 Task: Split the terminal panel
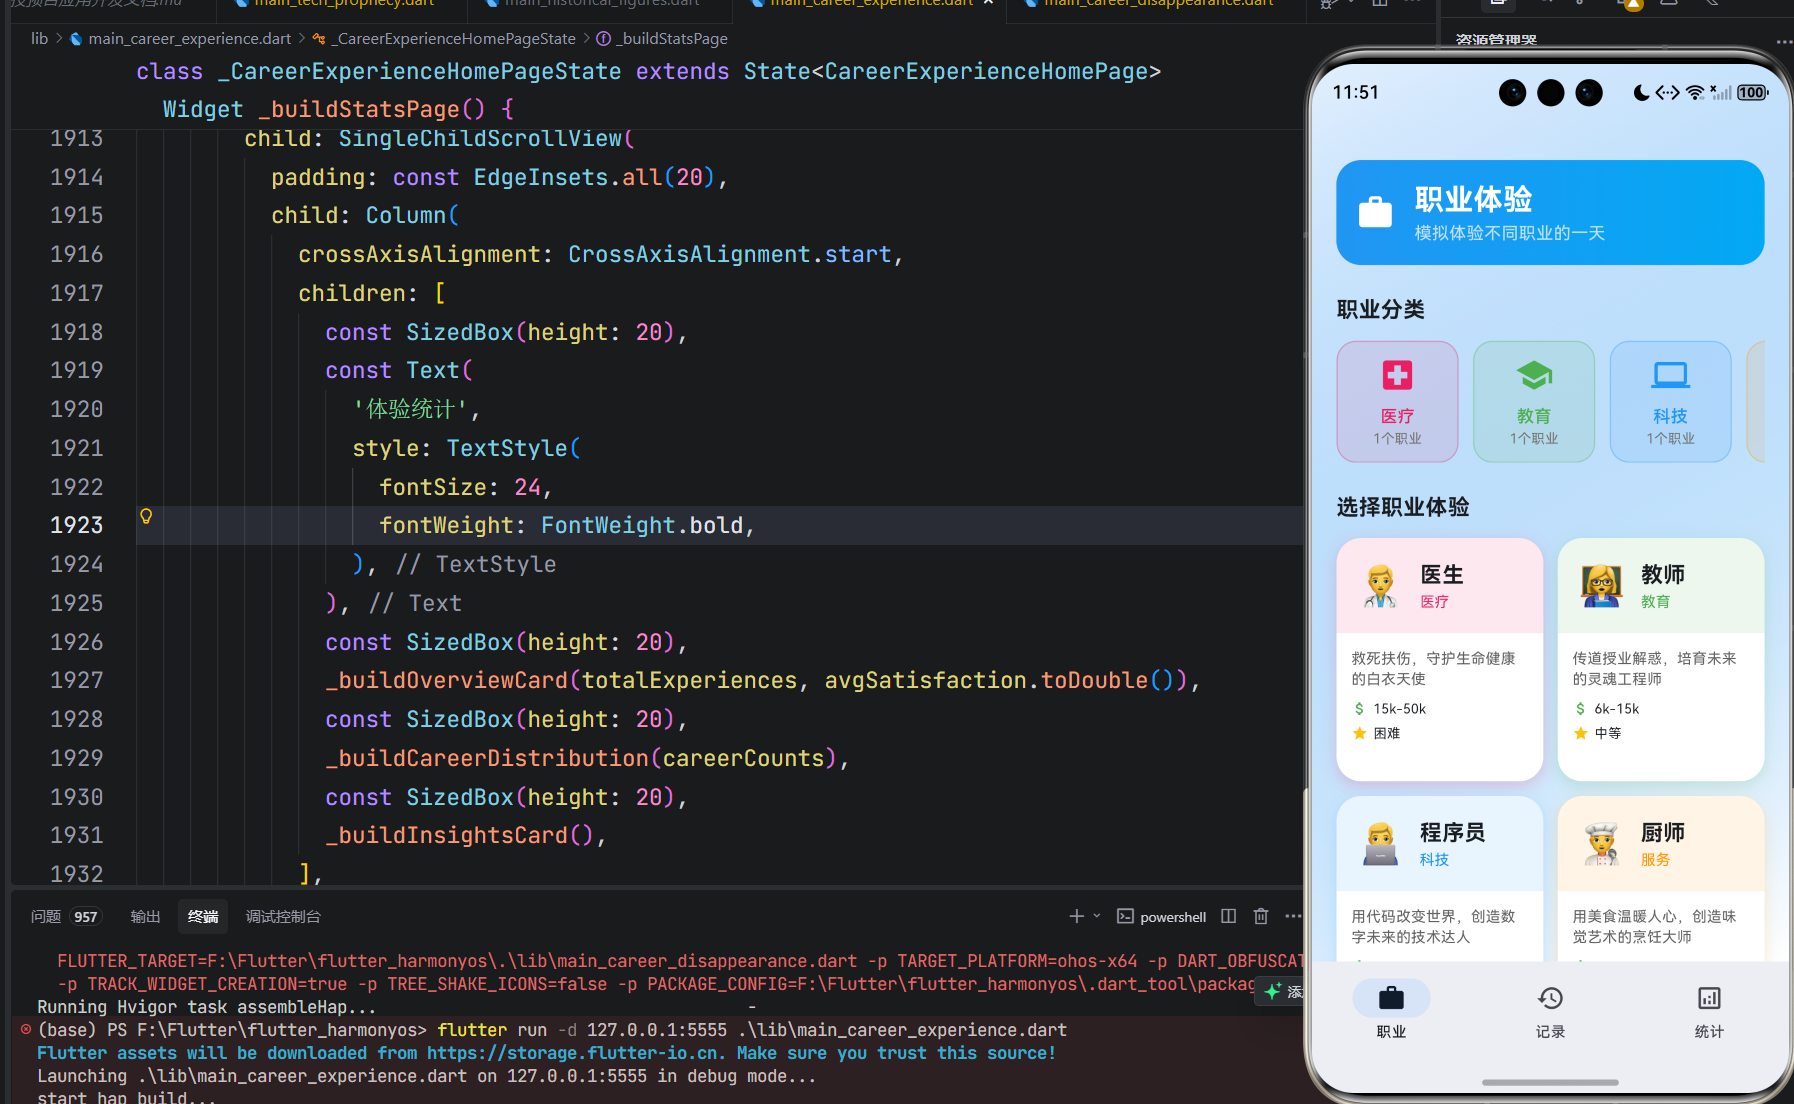point(1229,916)
